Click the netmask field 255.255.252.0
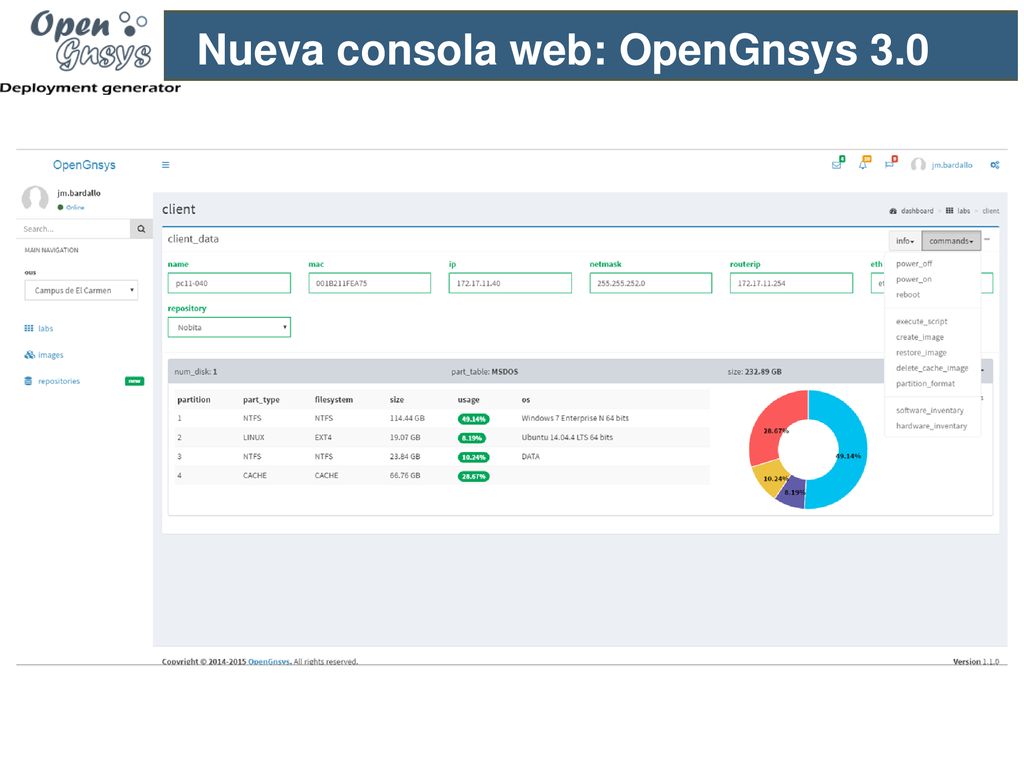Image resolution: width=1024 pixels, height=768 pixels. point(650,283)
